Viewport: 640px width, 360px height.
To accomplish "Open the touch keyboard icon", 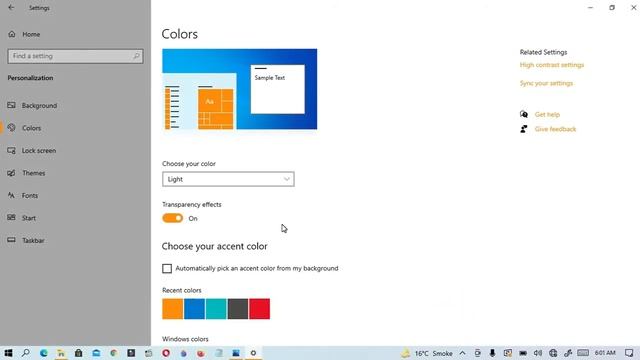I will [x=583, y=353].
